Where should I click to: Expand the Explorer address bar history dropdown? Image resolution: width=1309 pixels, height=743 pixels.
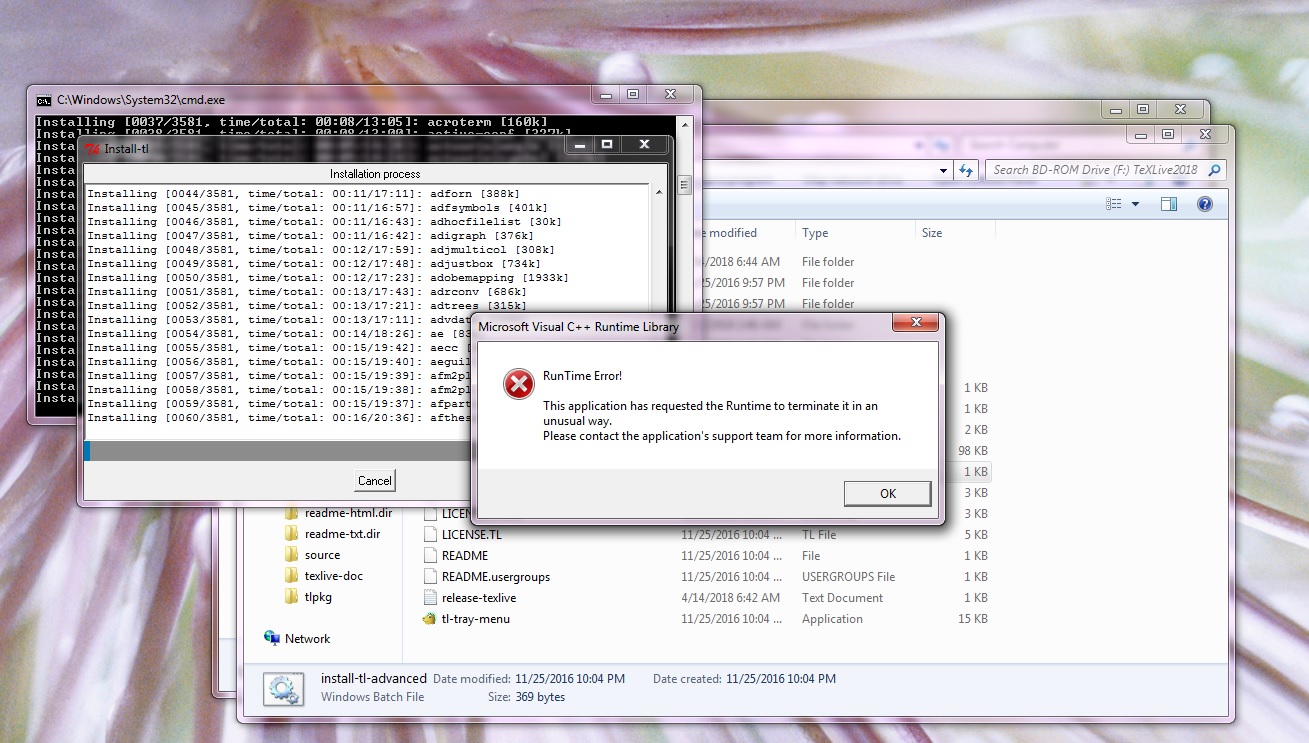pos(944,170)
